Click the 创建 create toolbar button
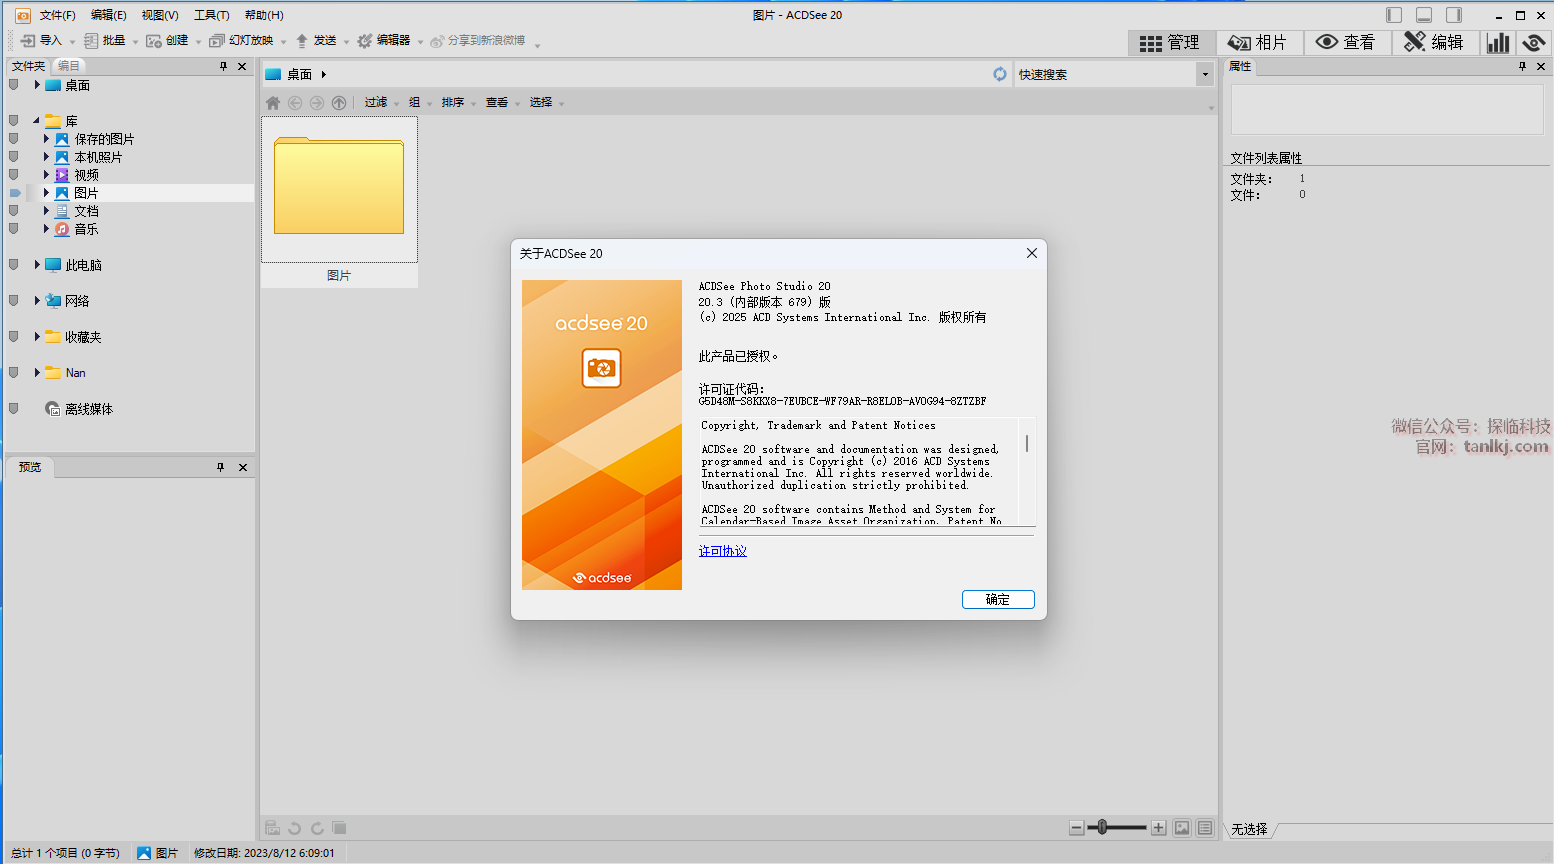 [x=168, y=41]
